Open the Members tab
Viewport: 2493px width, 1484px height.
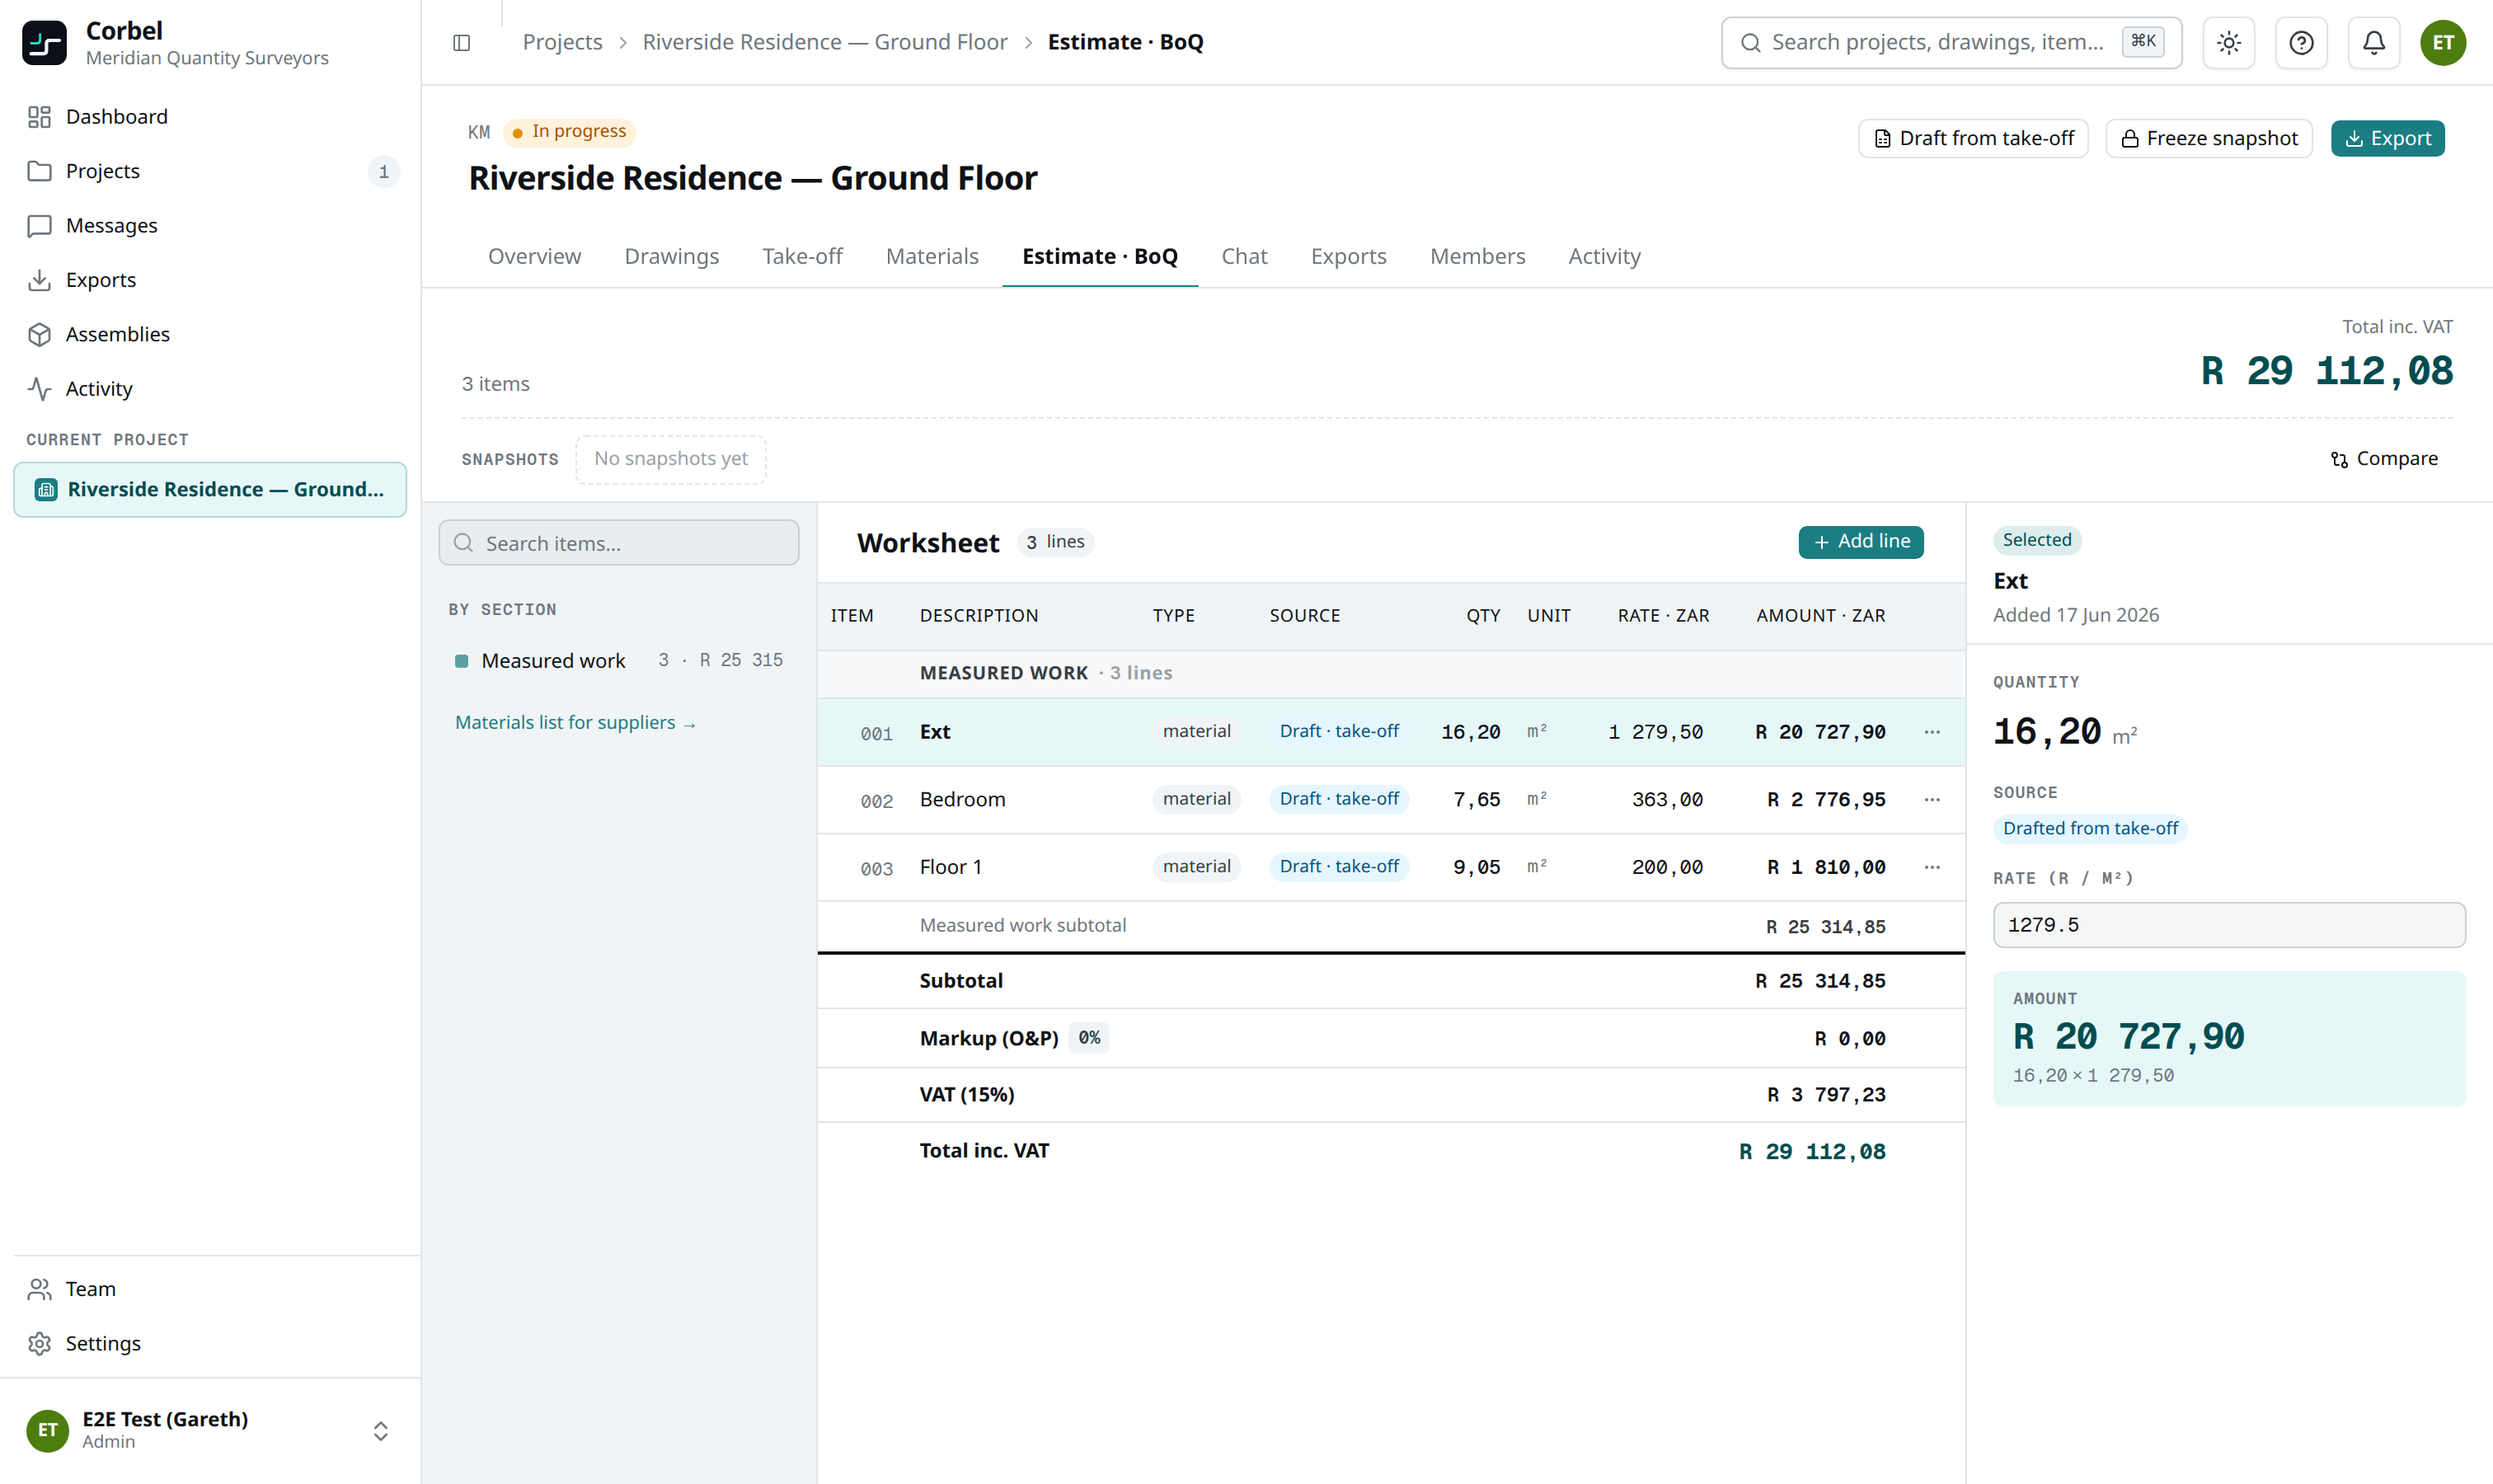point(1477,257)
